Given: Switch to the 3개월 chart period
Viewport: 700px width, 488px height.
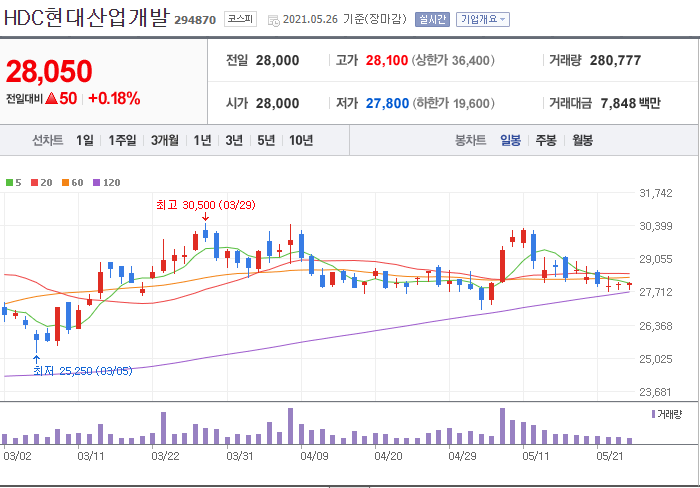Looking at the screenshot, I should 165,140.
